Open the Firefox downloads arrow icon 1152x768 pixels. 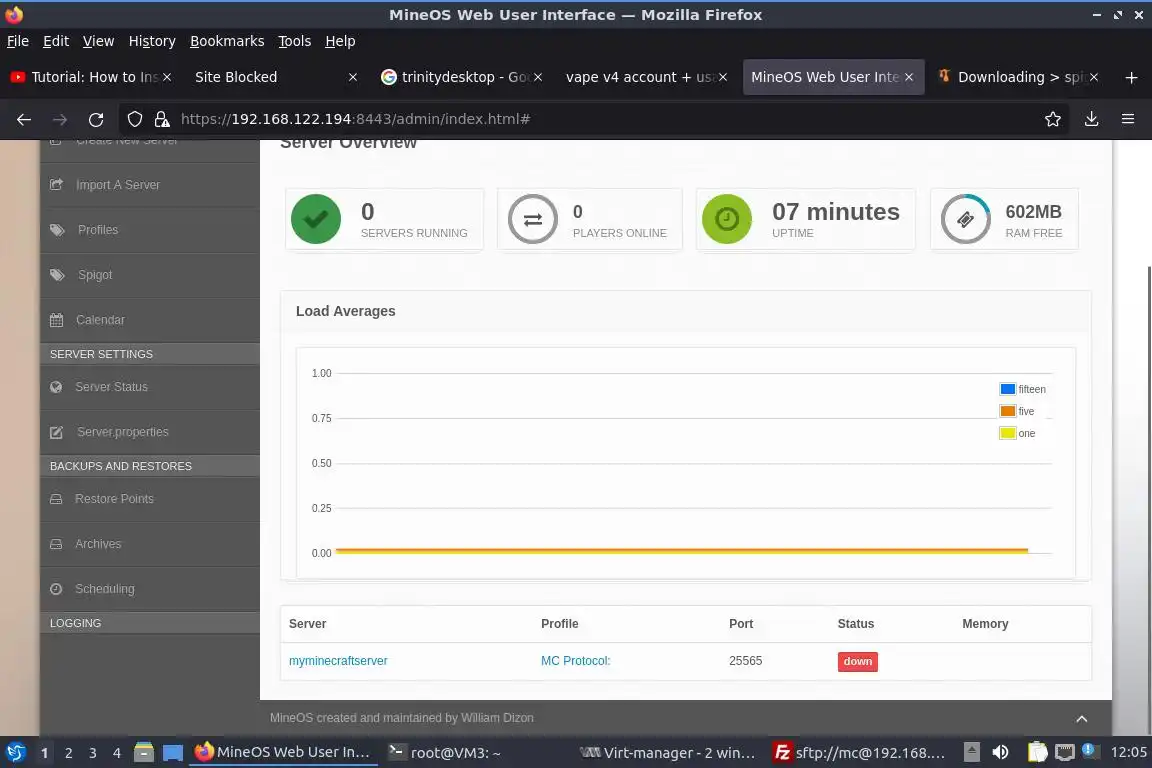pyautogui.click(x=1091, y=119)
